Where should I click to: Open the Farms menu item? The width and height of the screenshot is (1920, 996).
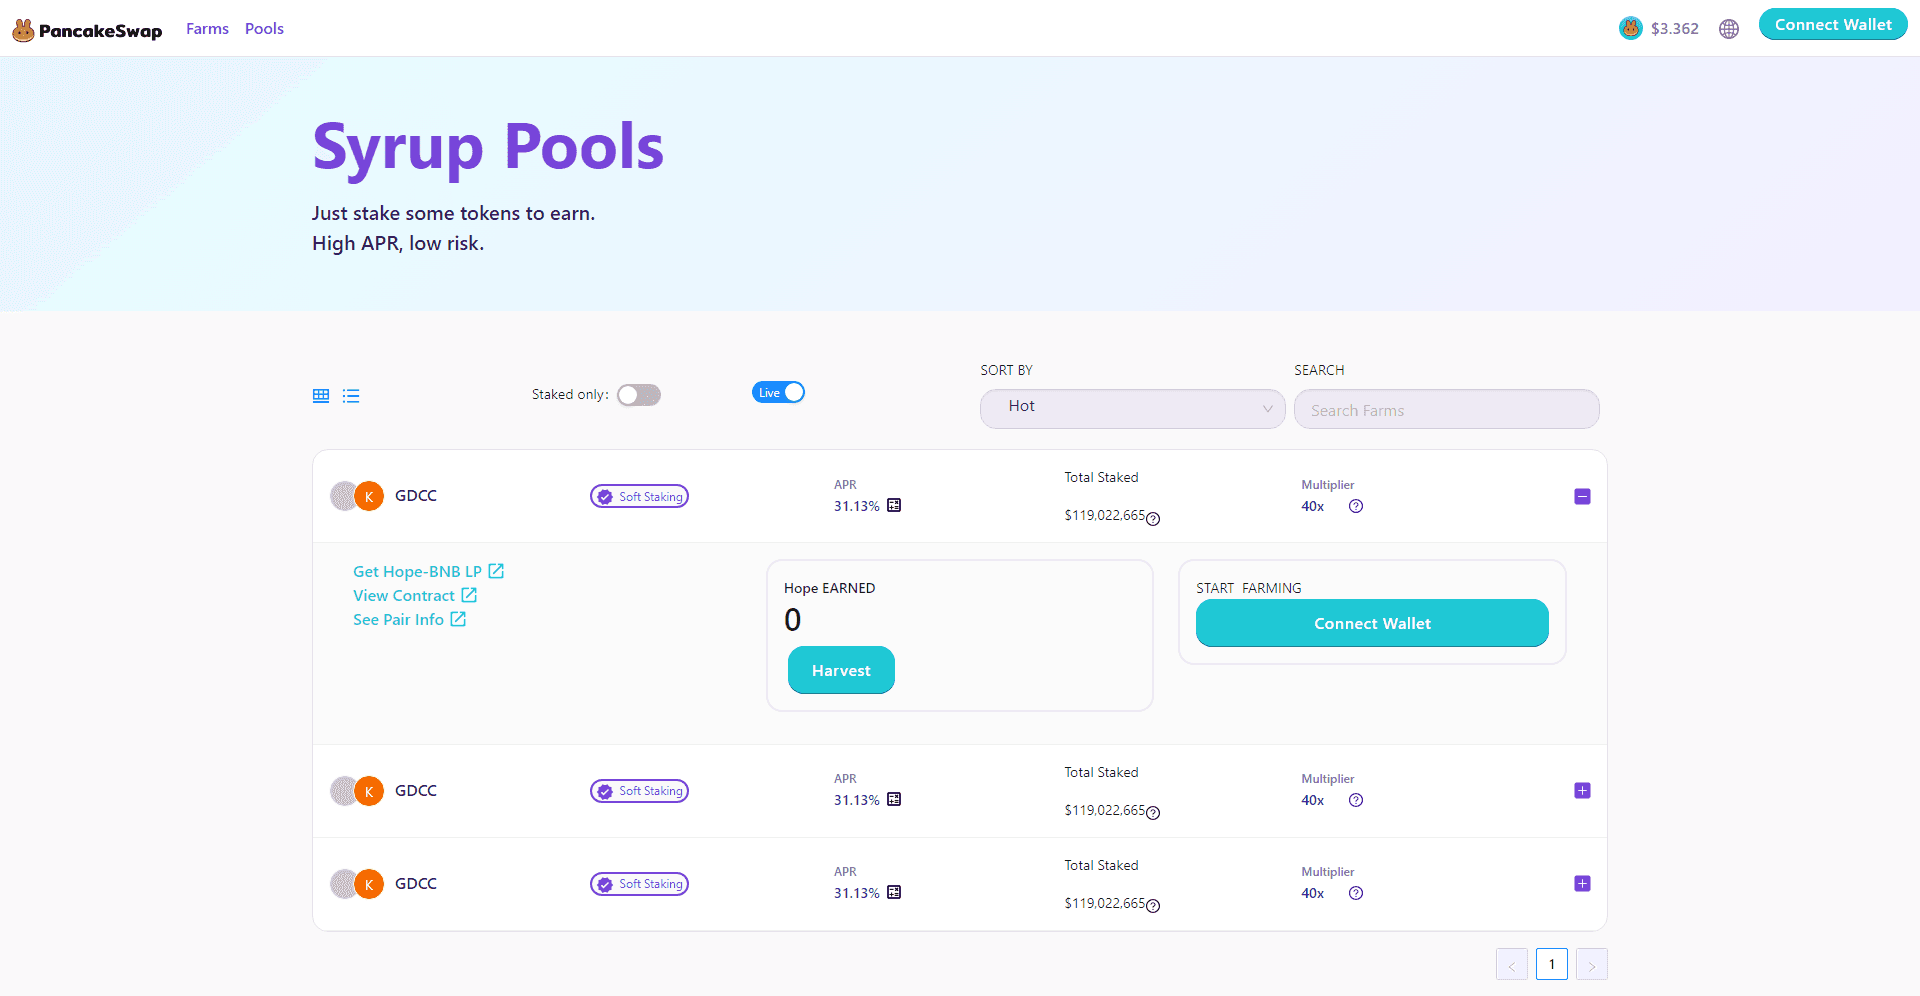tap(207, 29)
